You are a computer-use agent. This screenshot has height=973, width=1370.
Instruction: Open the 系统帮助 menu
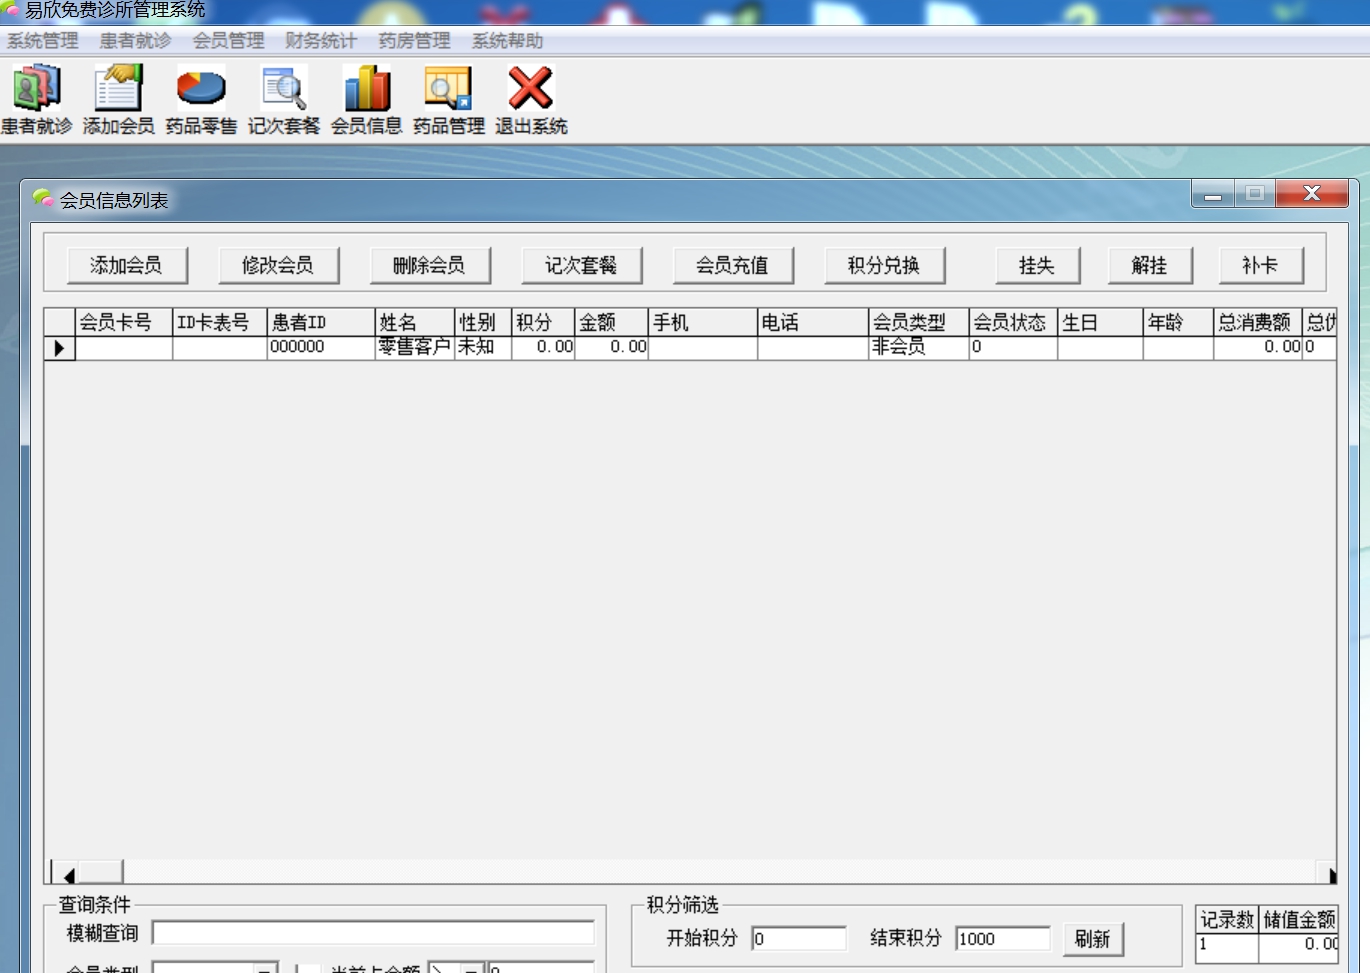coord(505,41)
